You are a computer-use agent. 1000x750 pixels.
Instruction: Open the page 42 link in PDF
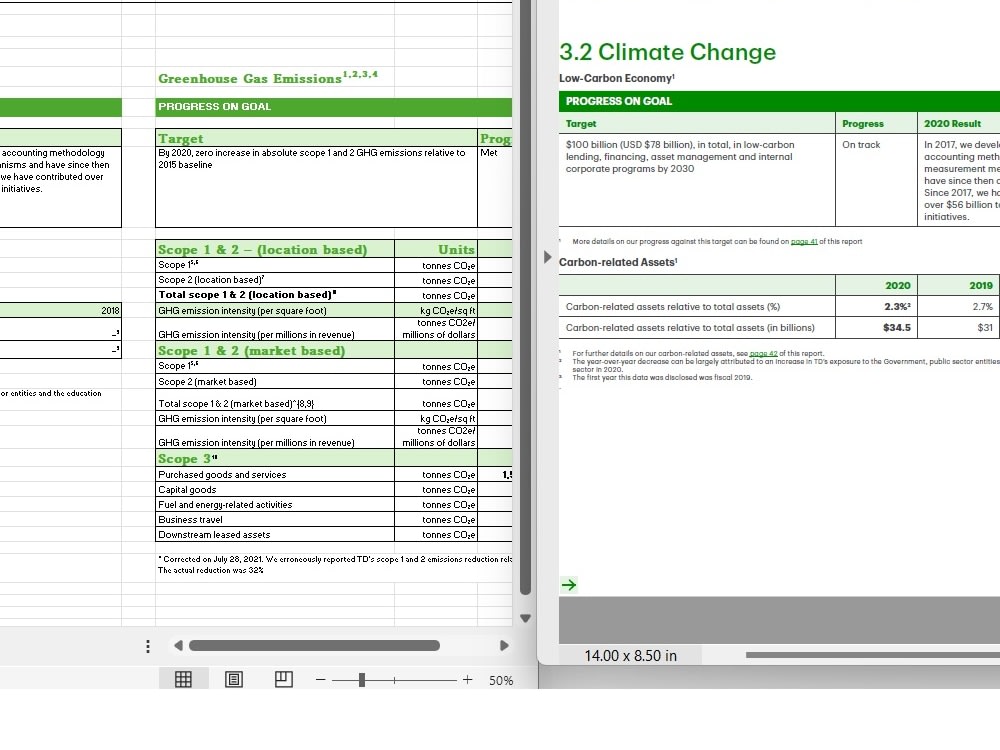coord(763,353)
